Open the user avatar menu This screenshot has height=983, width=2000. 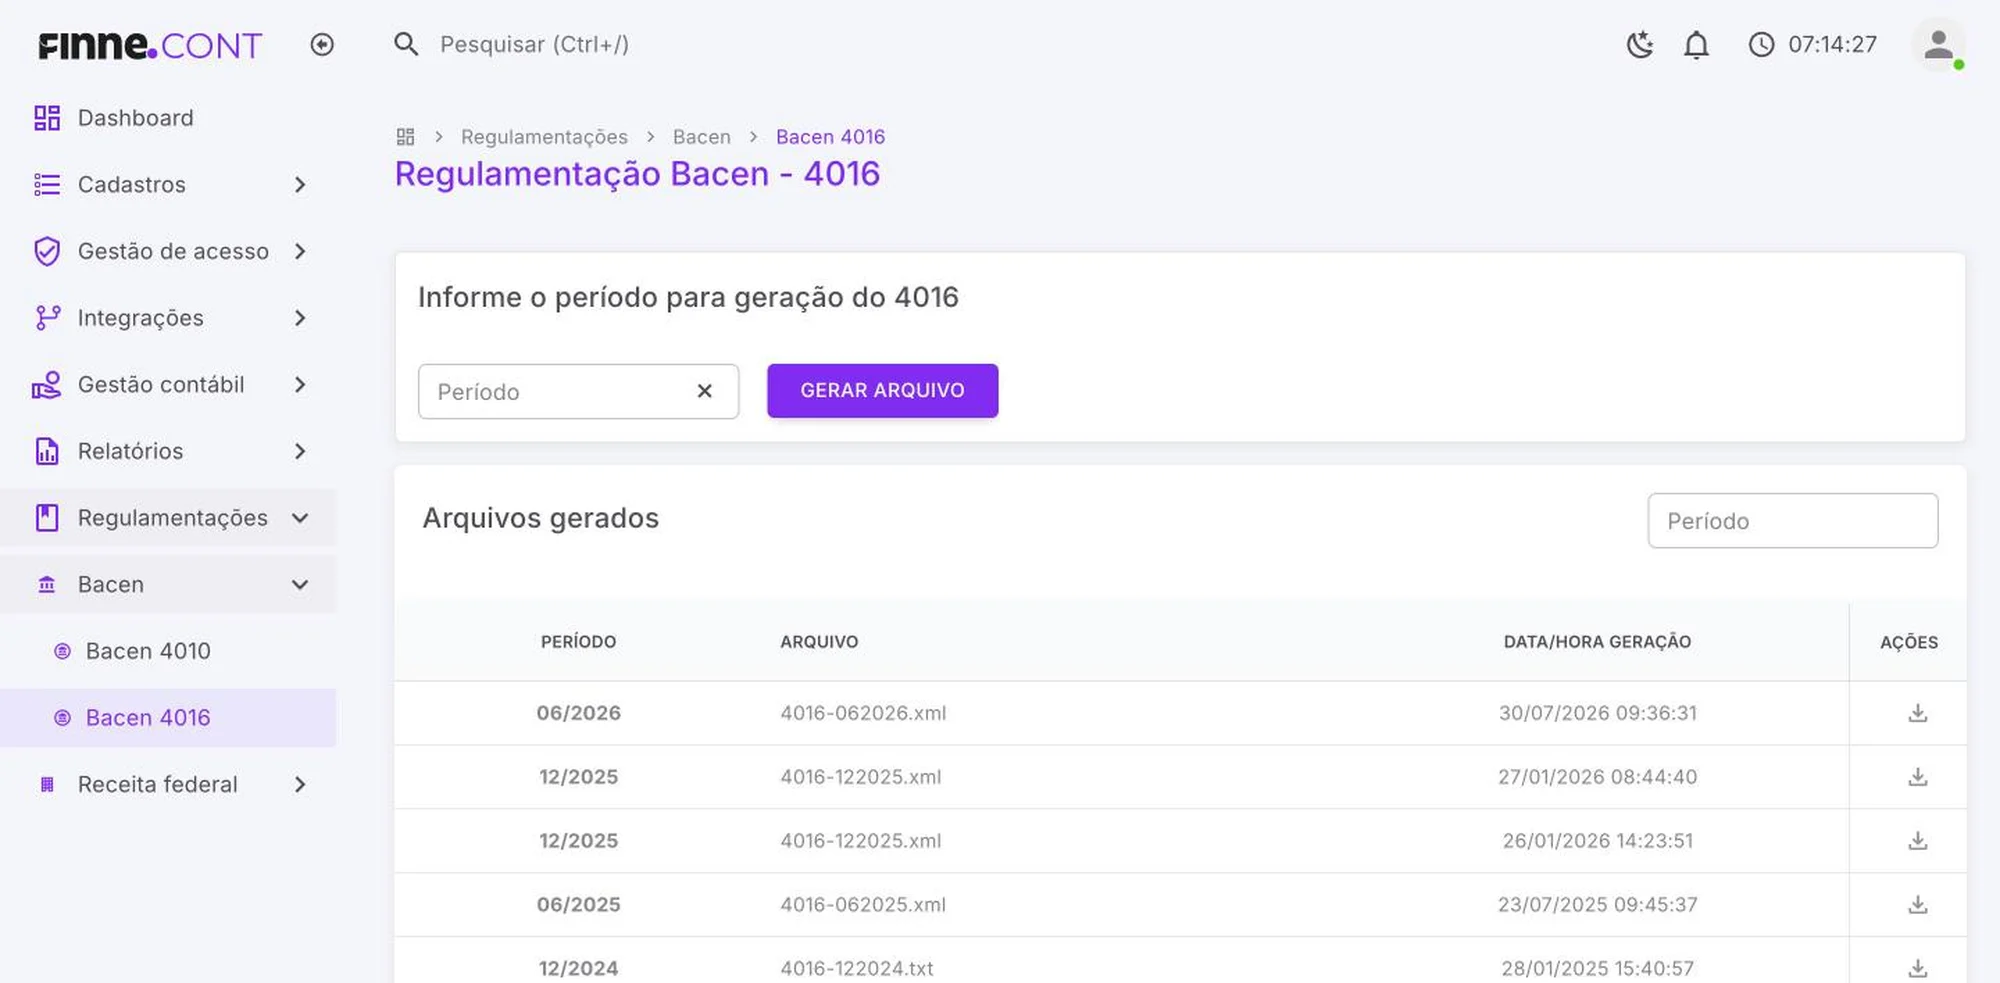(x=1938, y=45)
